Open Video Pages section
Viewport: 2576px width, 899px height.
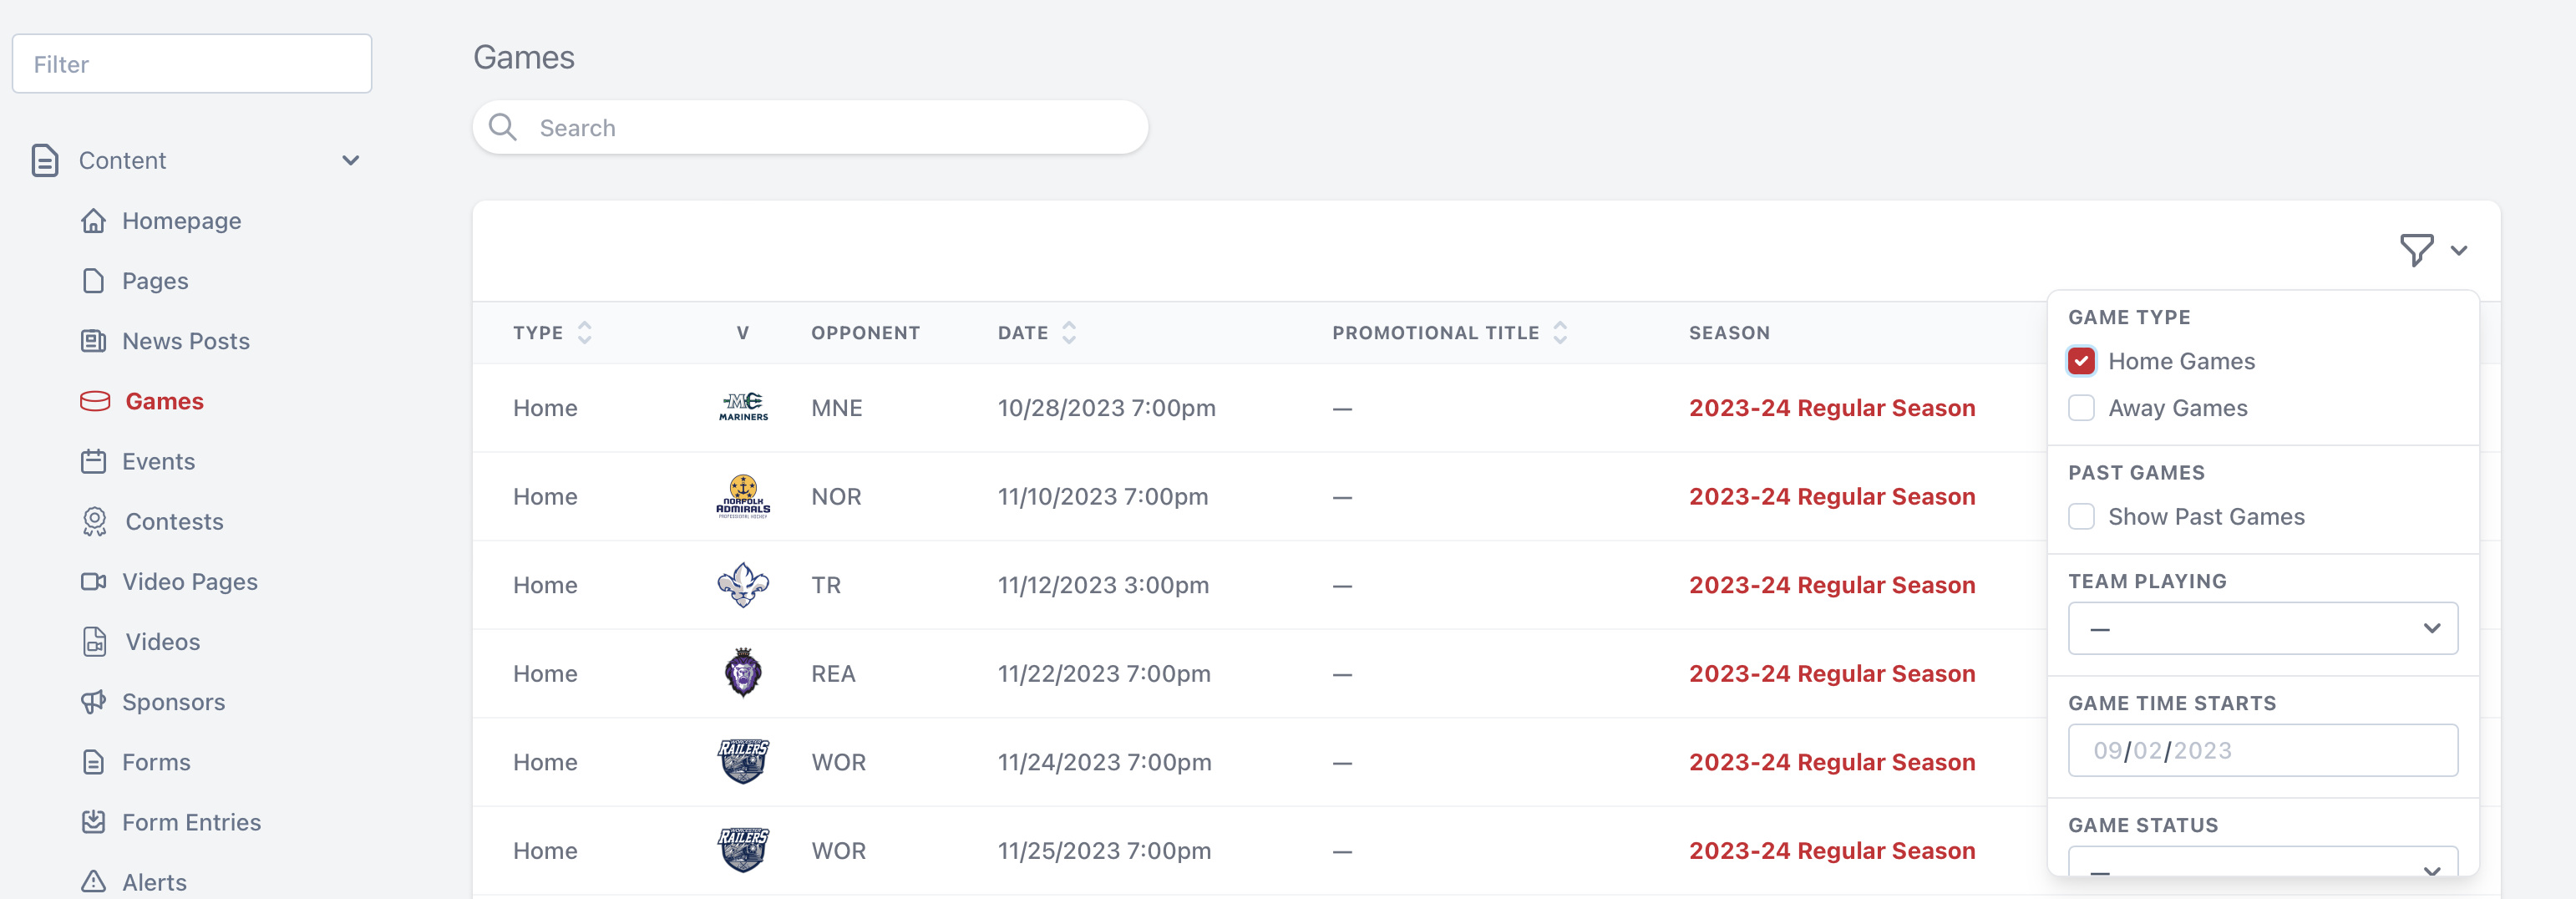(190, 582)
